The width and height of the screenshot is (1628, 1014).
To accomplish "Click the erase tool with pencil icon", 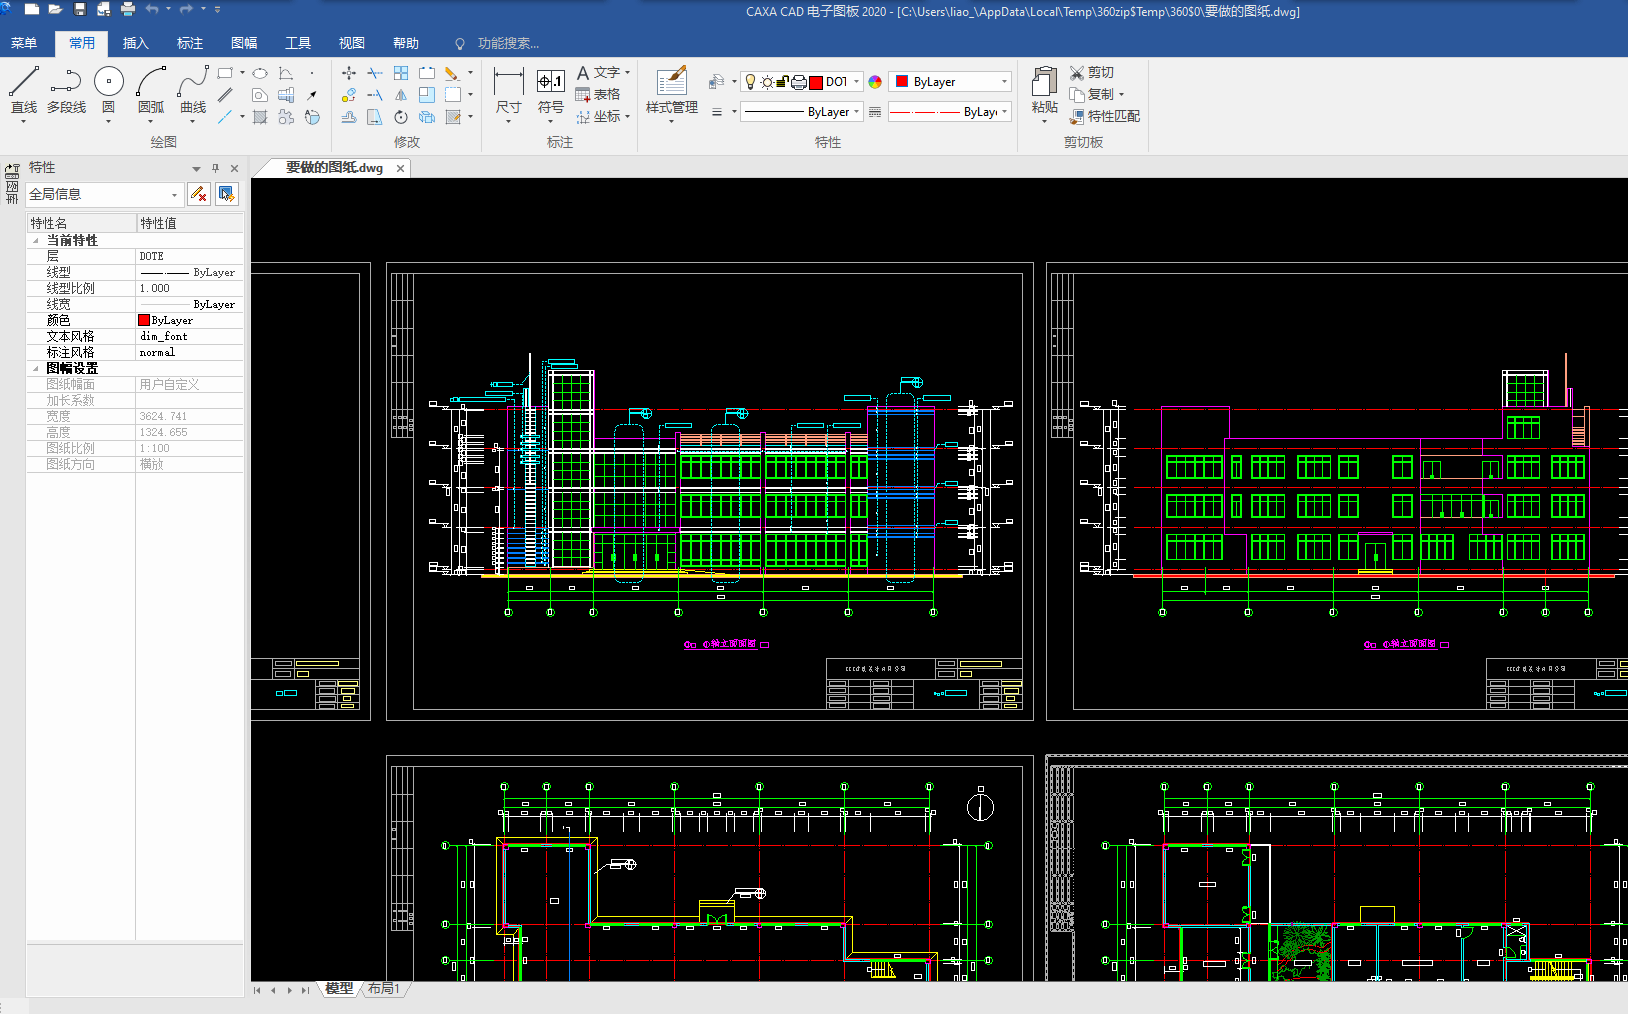I will pyautogui.click(x=452, y=73).
